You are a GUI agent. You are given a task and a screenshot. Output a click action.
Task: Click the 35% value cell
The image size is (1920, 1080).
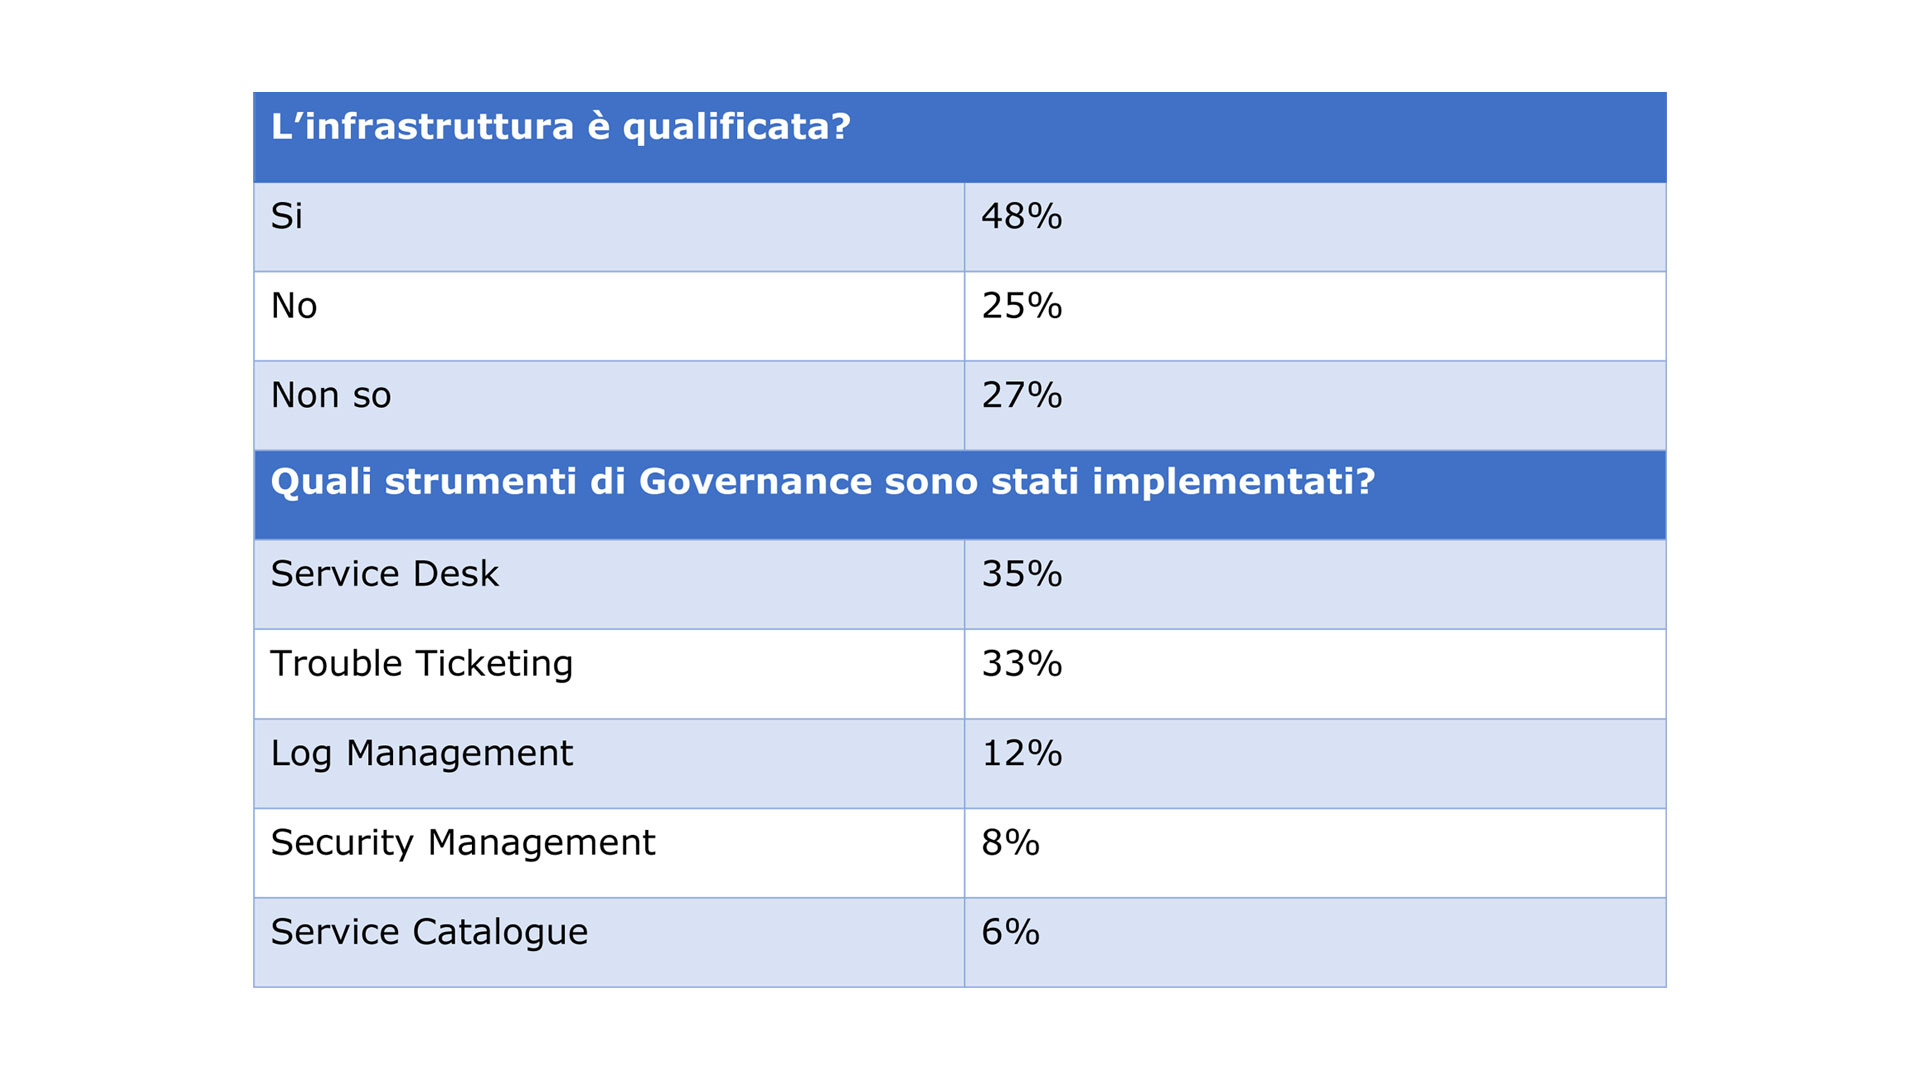click(x=1314, y=584)
